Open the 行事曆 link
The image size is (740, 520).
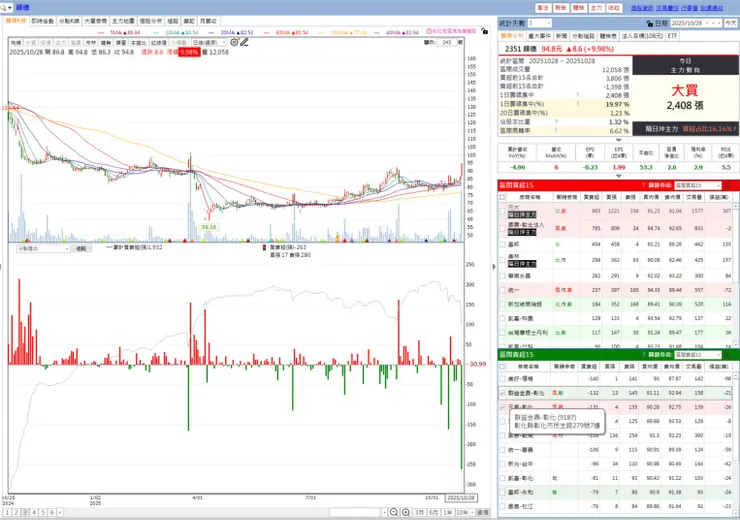(689, 8)
